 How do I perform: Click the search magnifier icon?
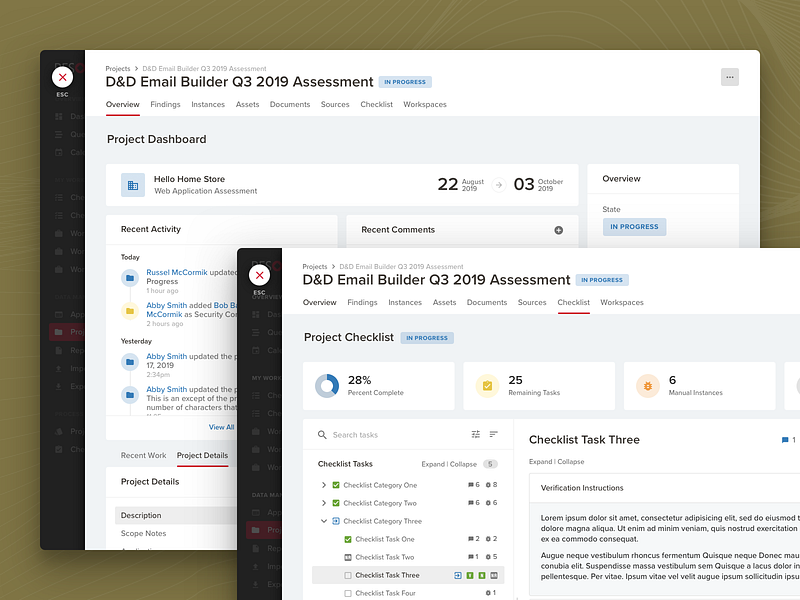click(322, 435)
